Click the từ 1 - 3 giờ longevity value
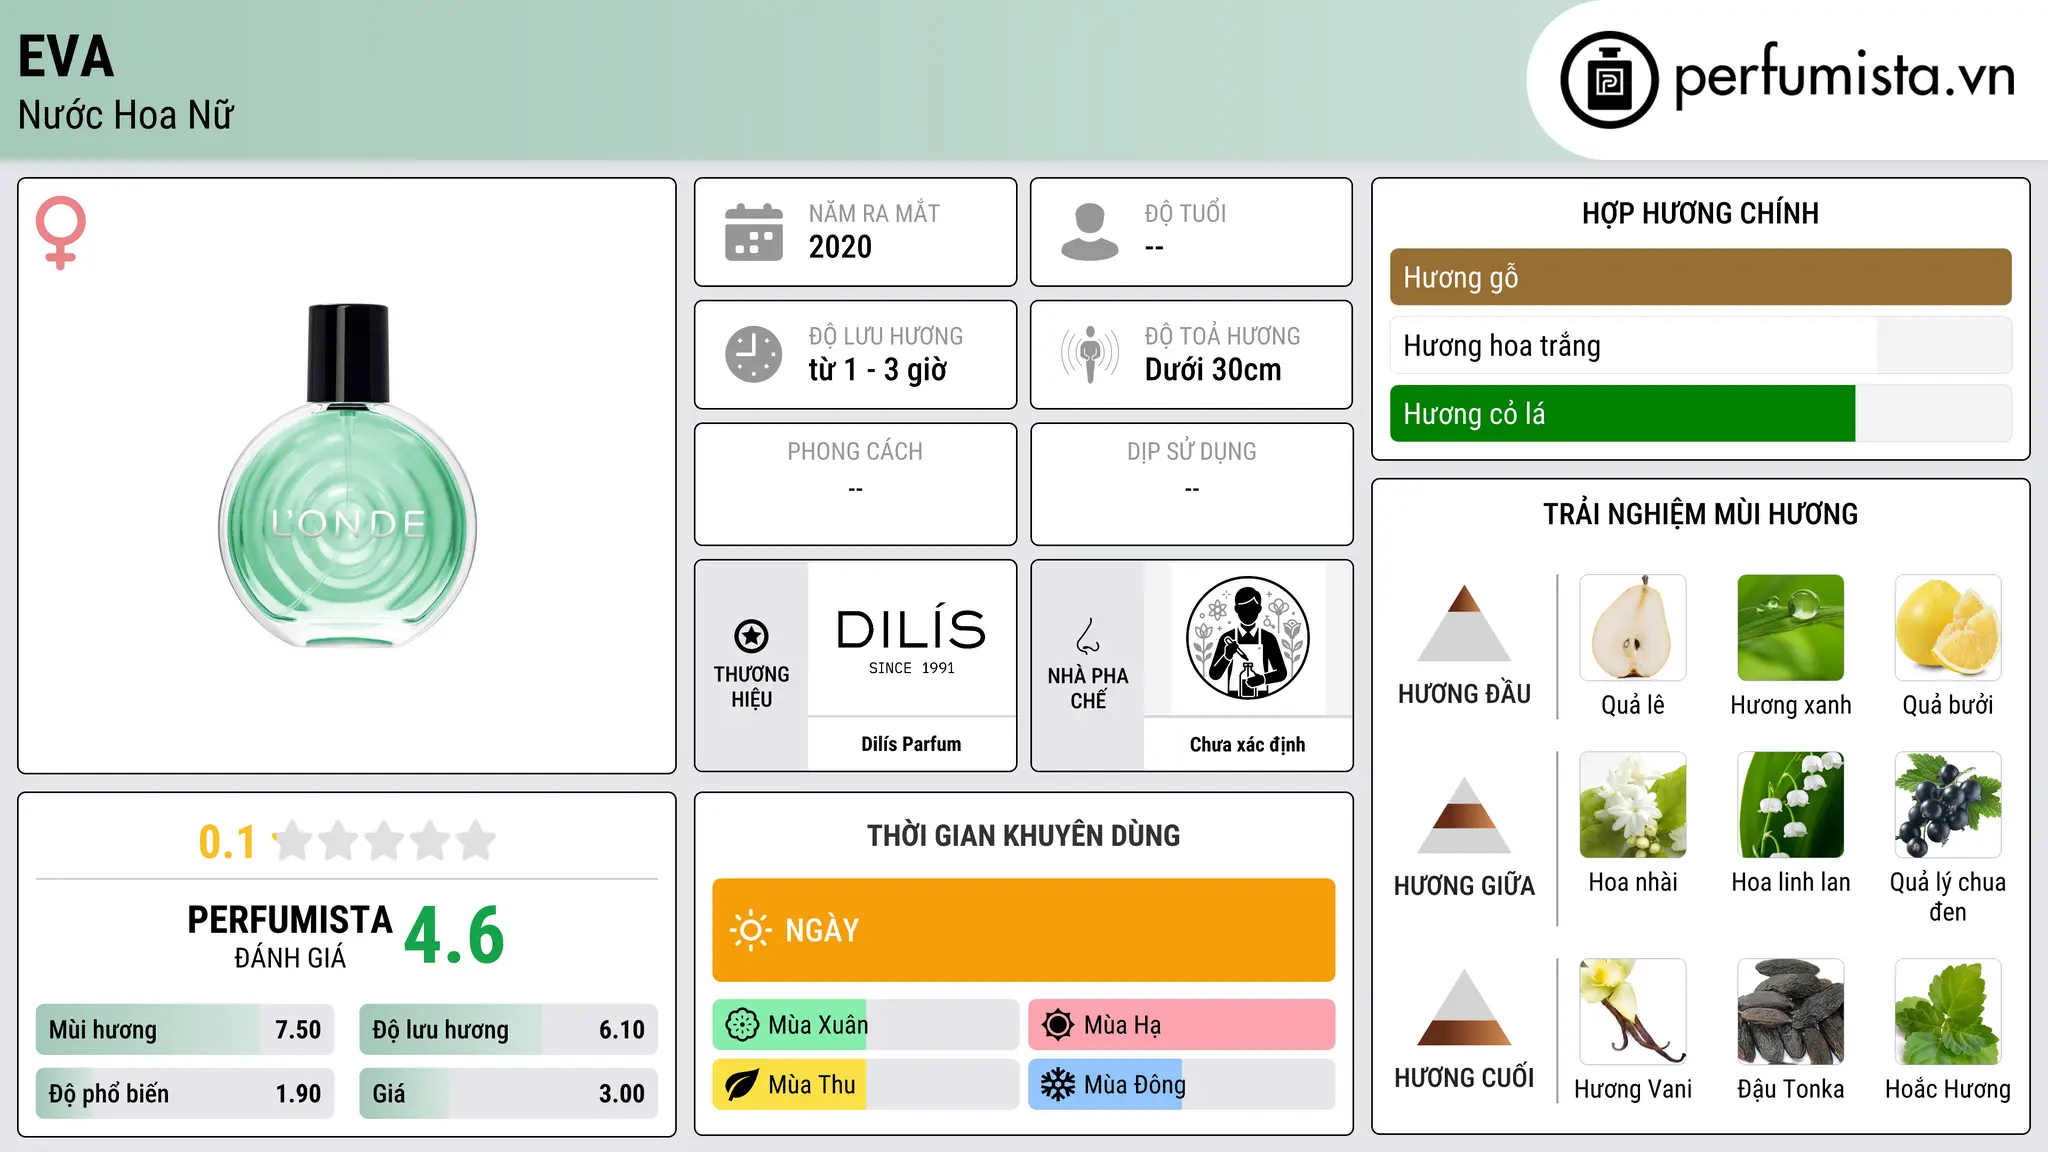 coord(878,370)
